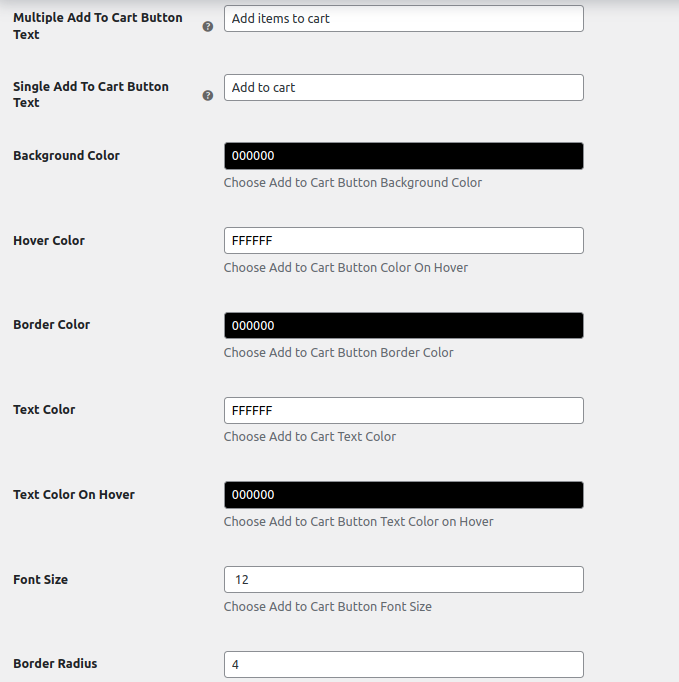Click help icon for Multiple Add To Cart text
This screenshot has height=682, width=679.
(x=208, y=27)
